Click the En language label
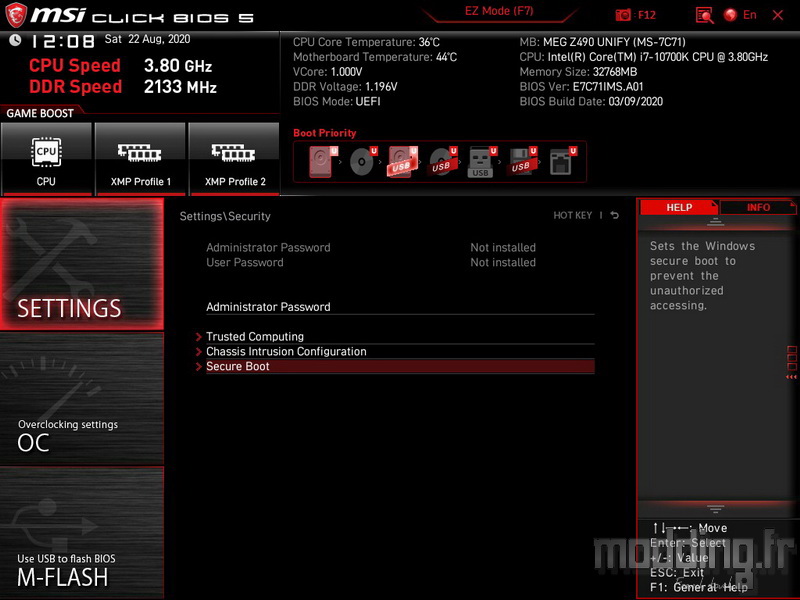This screenshot has width=800, height=600. point(749,15)
